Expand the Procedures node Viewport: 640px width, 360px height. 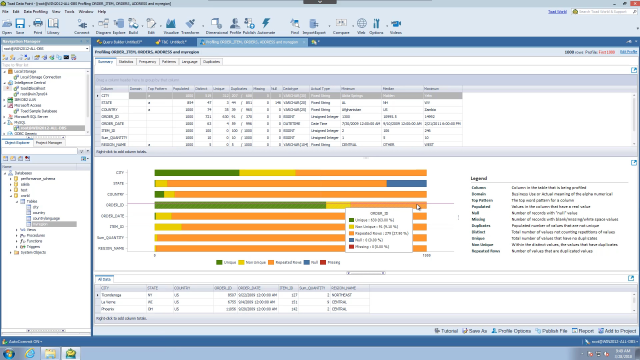17,236
